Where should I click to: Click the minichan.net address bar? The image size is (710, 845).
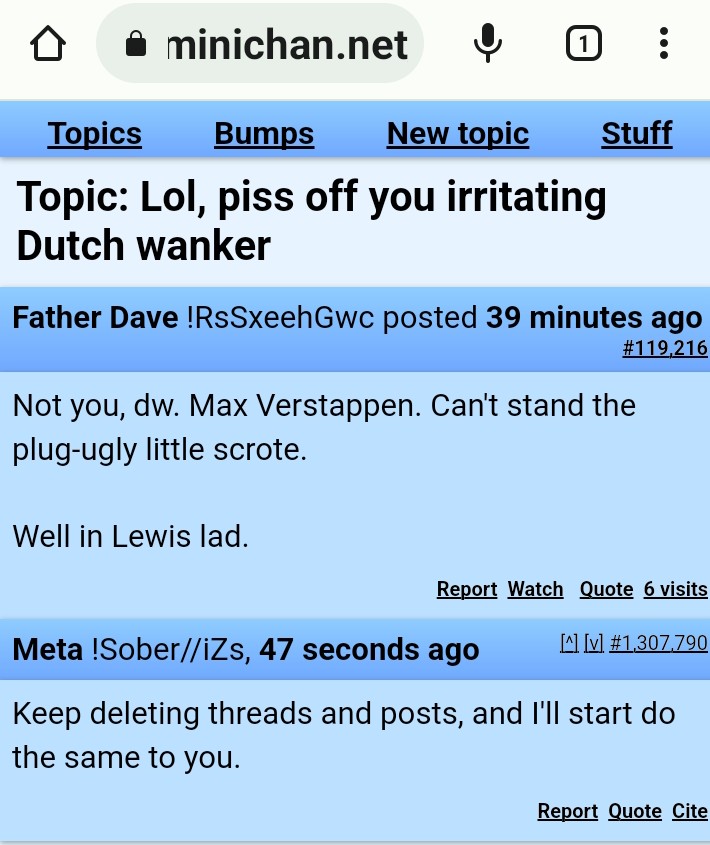click(260, 43)
